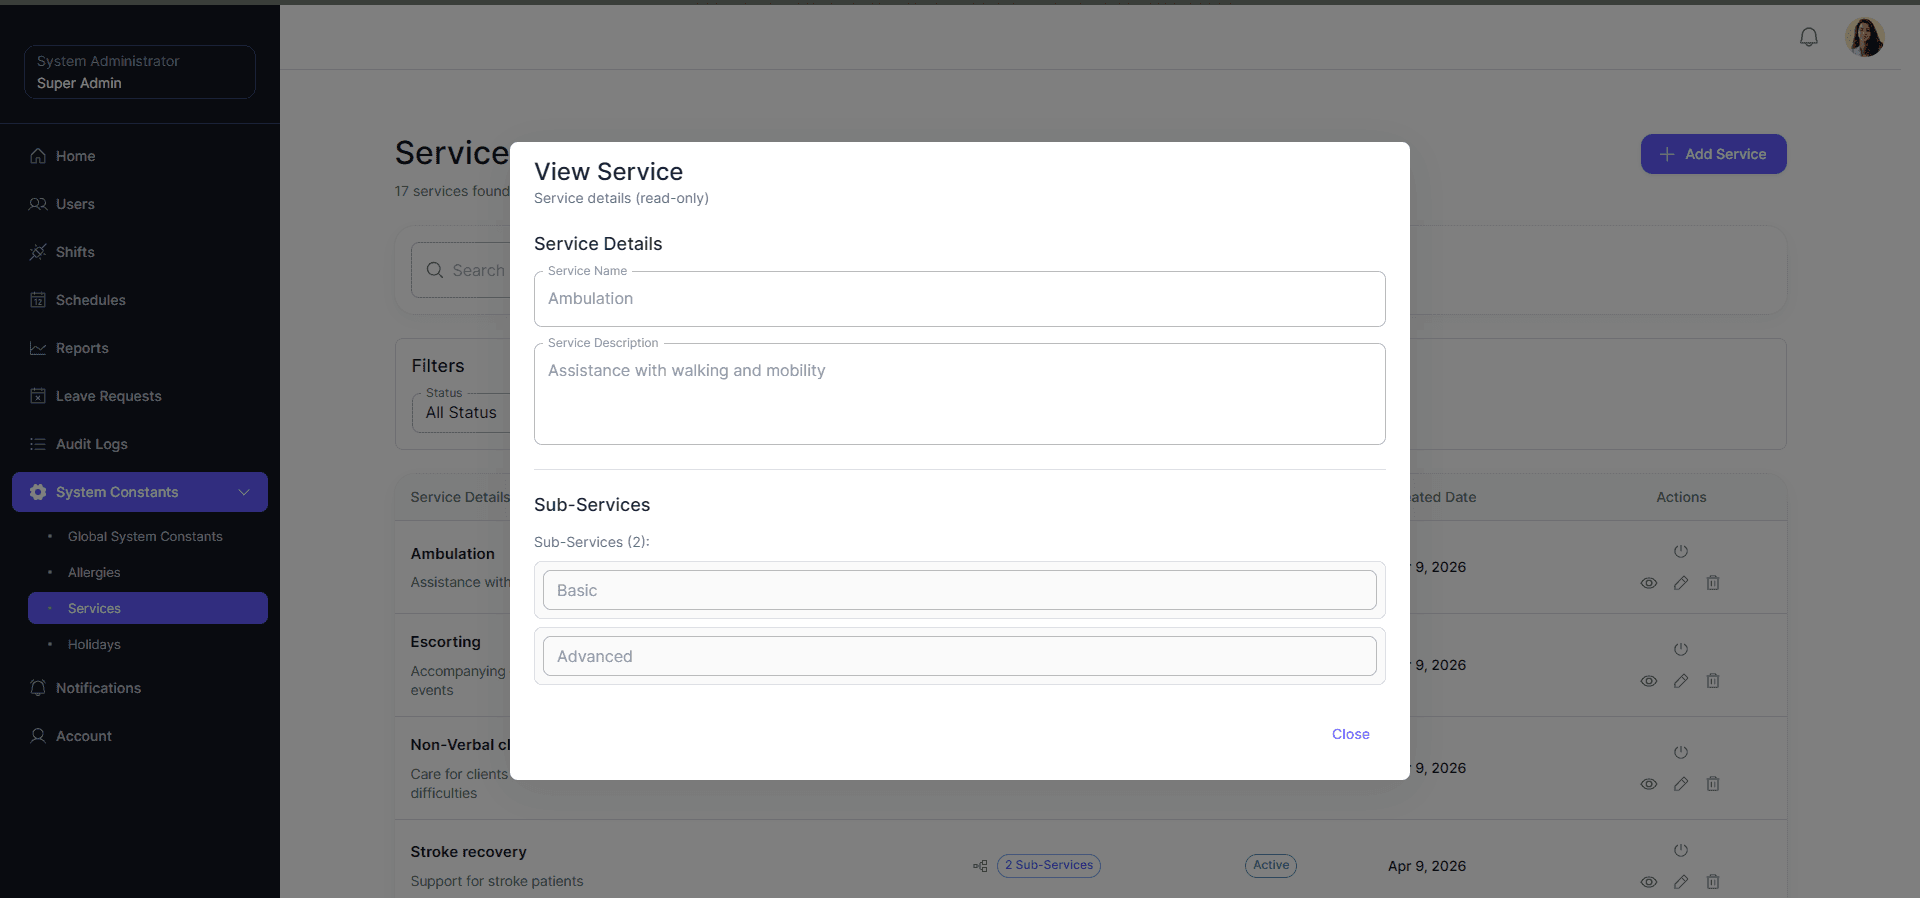
Task: Open the user profile avatar menu
Action: (x=1865, y=37)
